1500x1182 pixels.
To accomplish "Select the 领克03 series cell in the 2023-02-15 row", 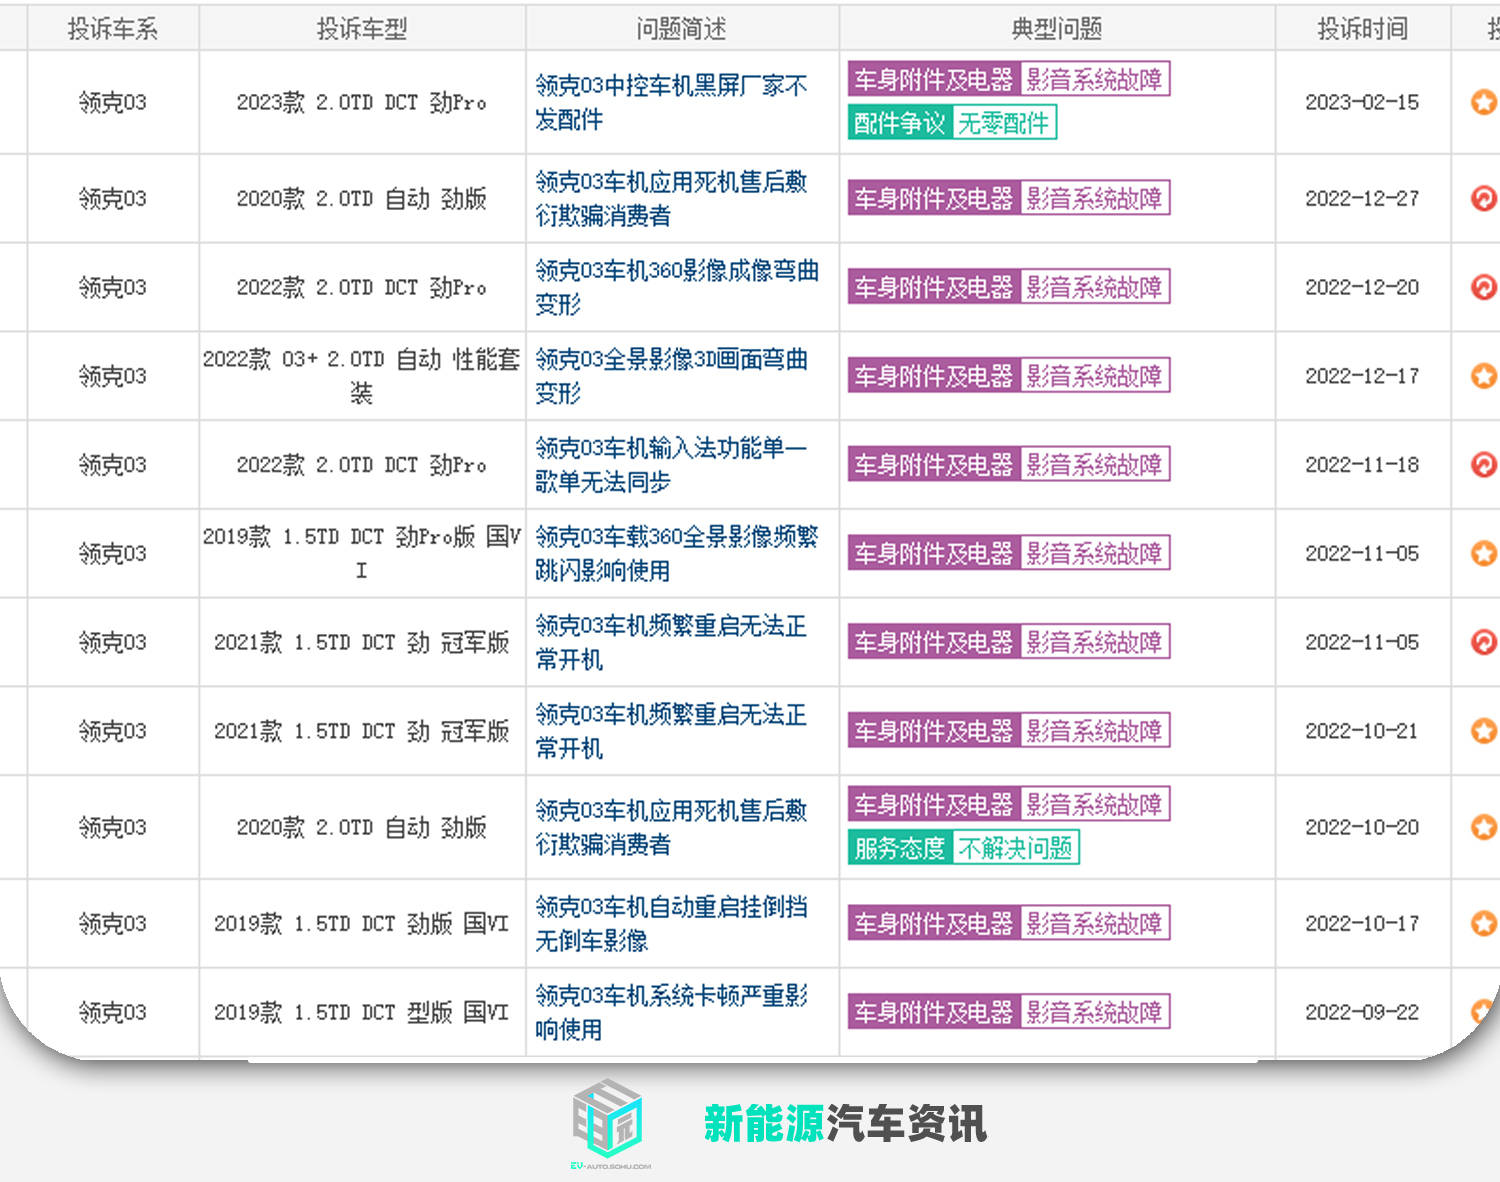I will [x=112, y=102].
